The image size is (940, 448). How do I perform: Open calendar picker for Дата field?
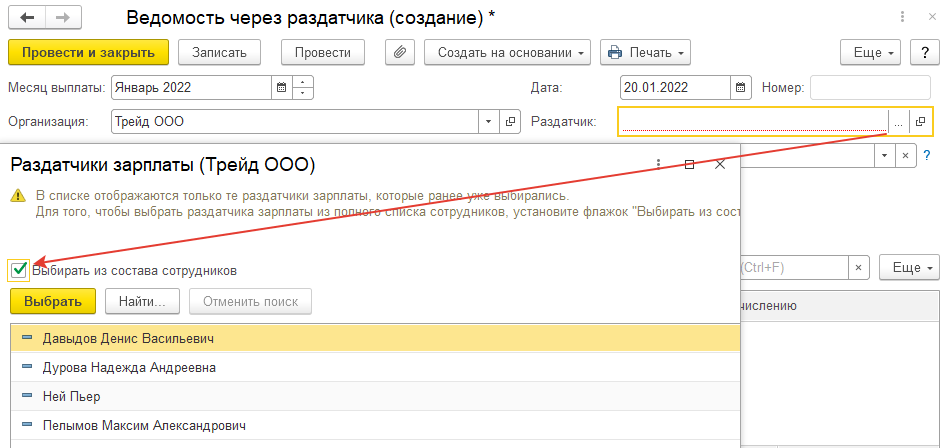741,87
